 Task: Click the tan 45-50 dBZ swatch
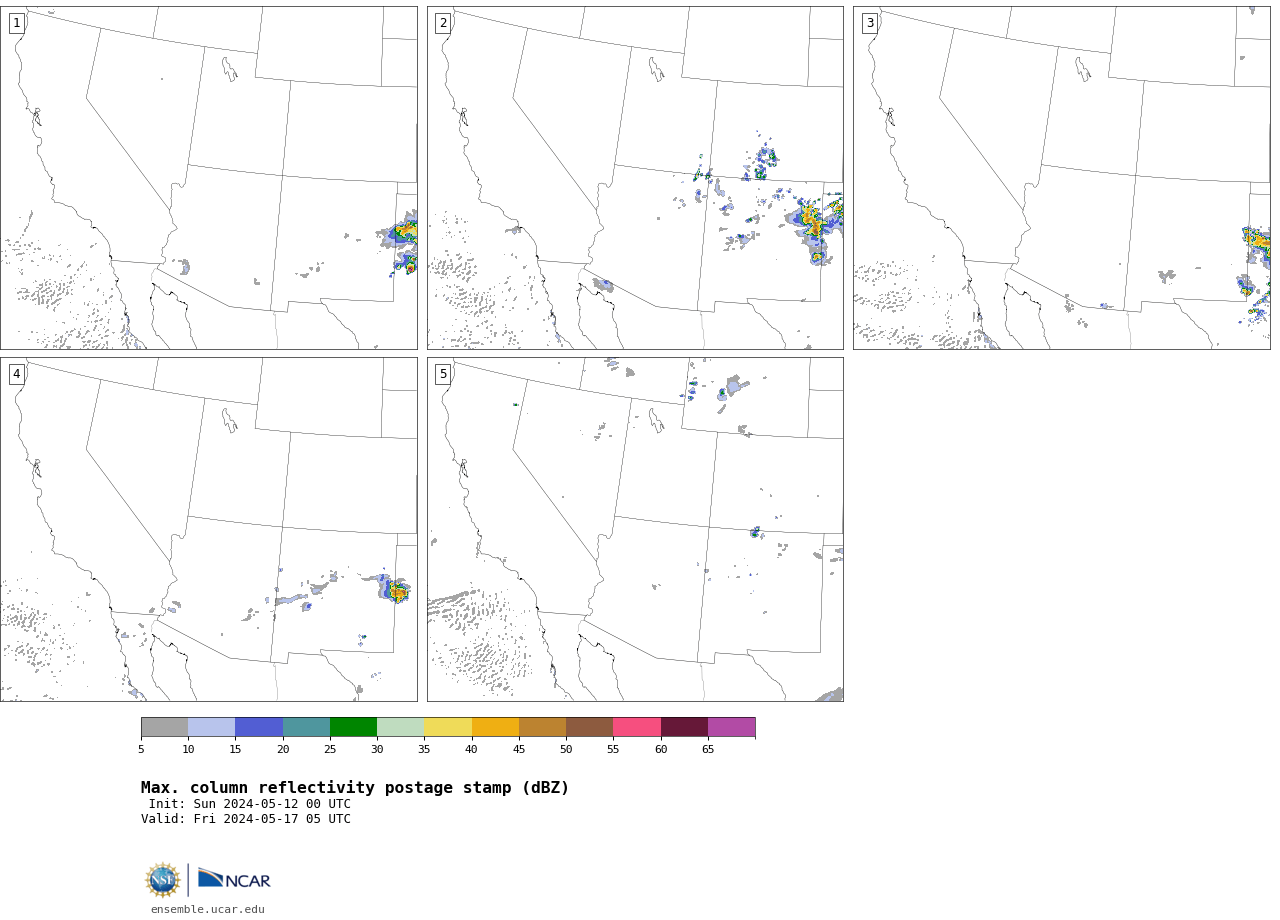(x=543, y=727)
